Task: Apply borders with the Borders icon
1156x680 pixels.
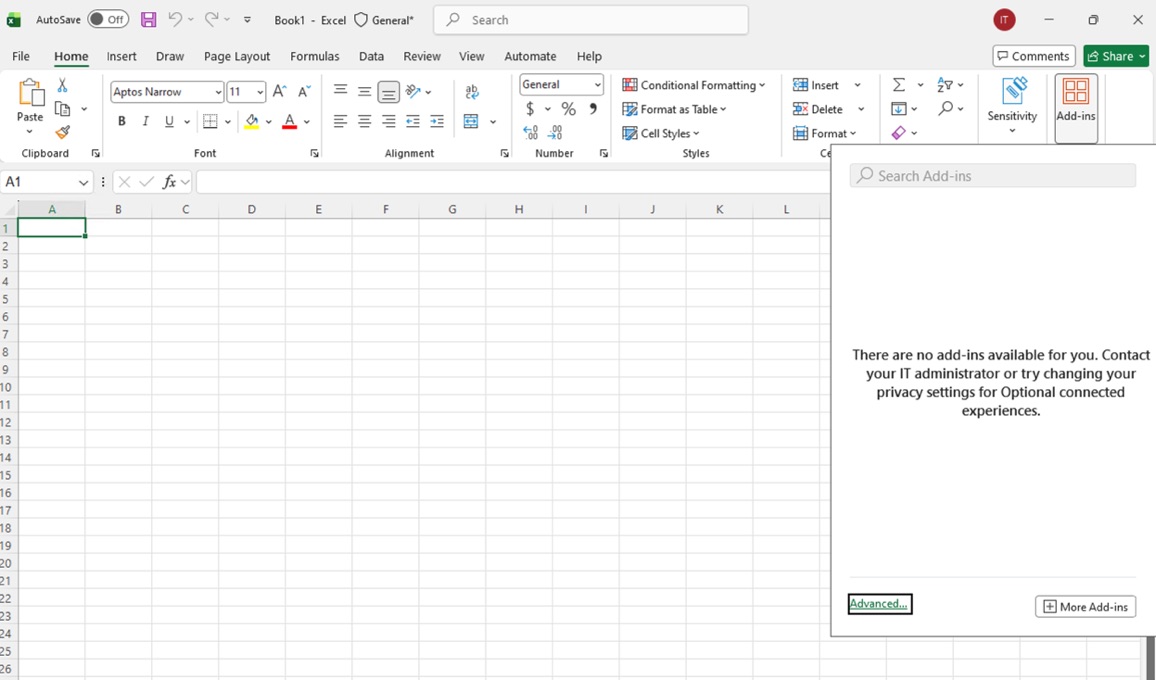Action: pyautogui.click(x=210, y=122)
